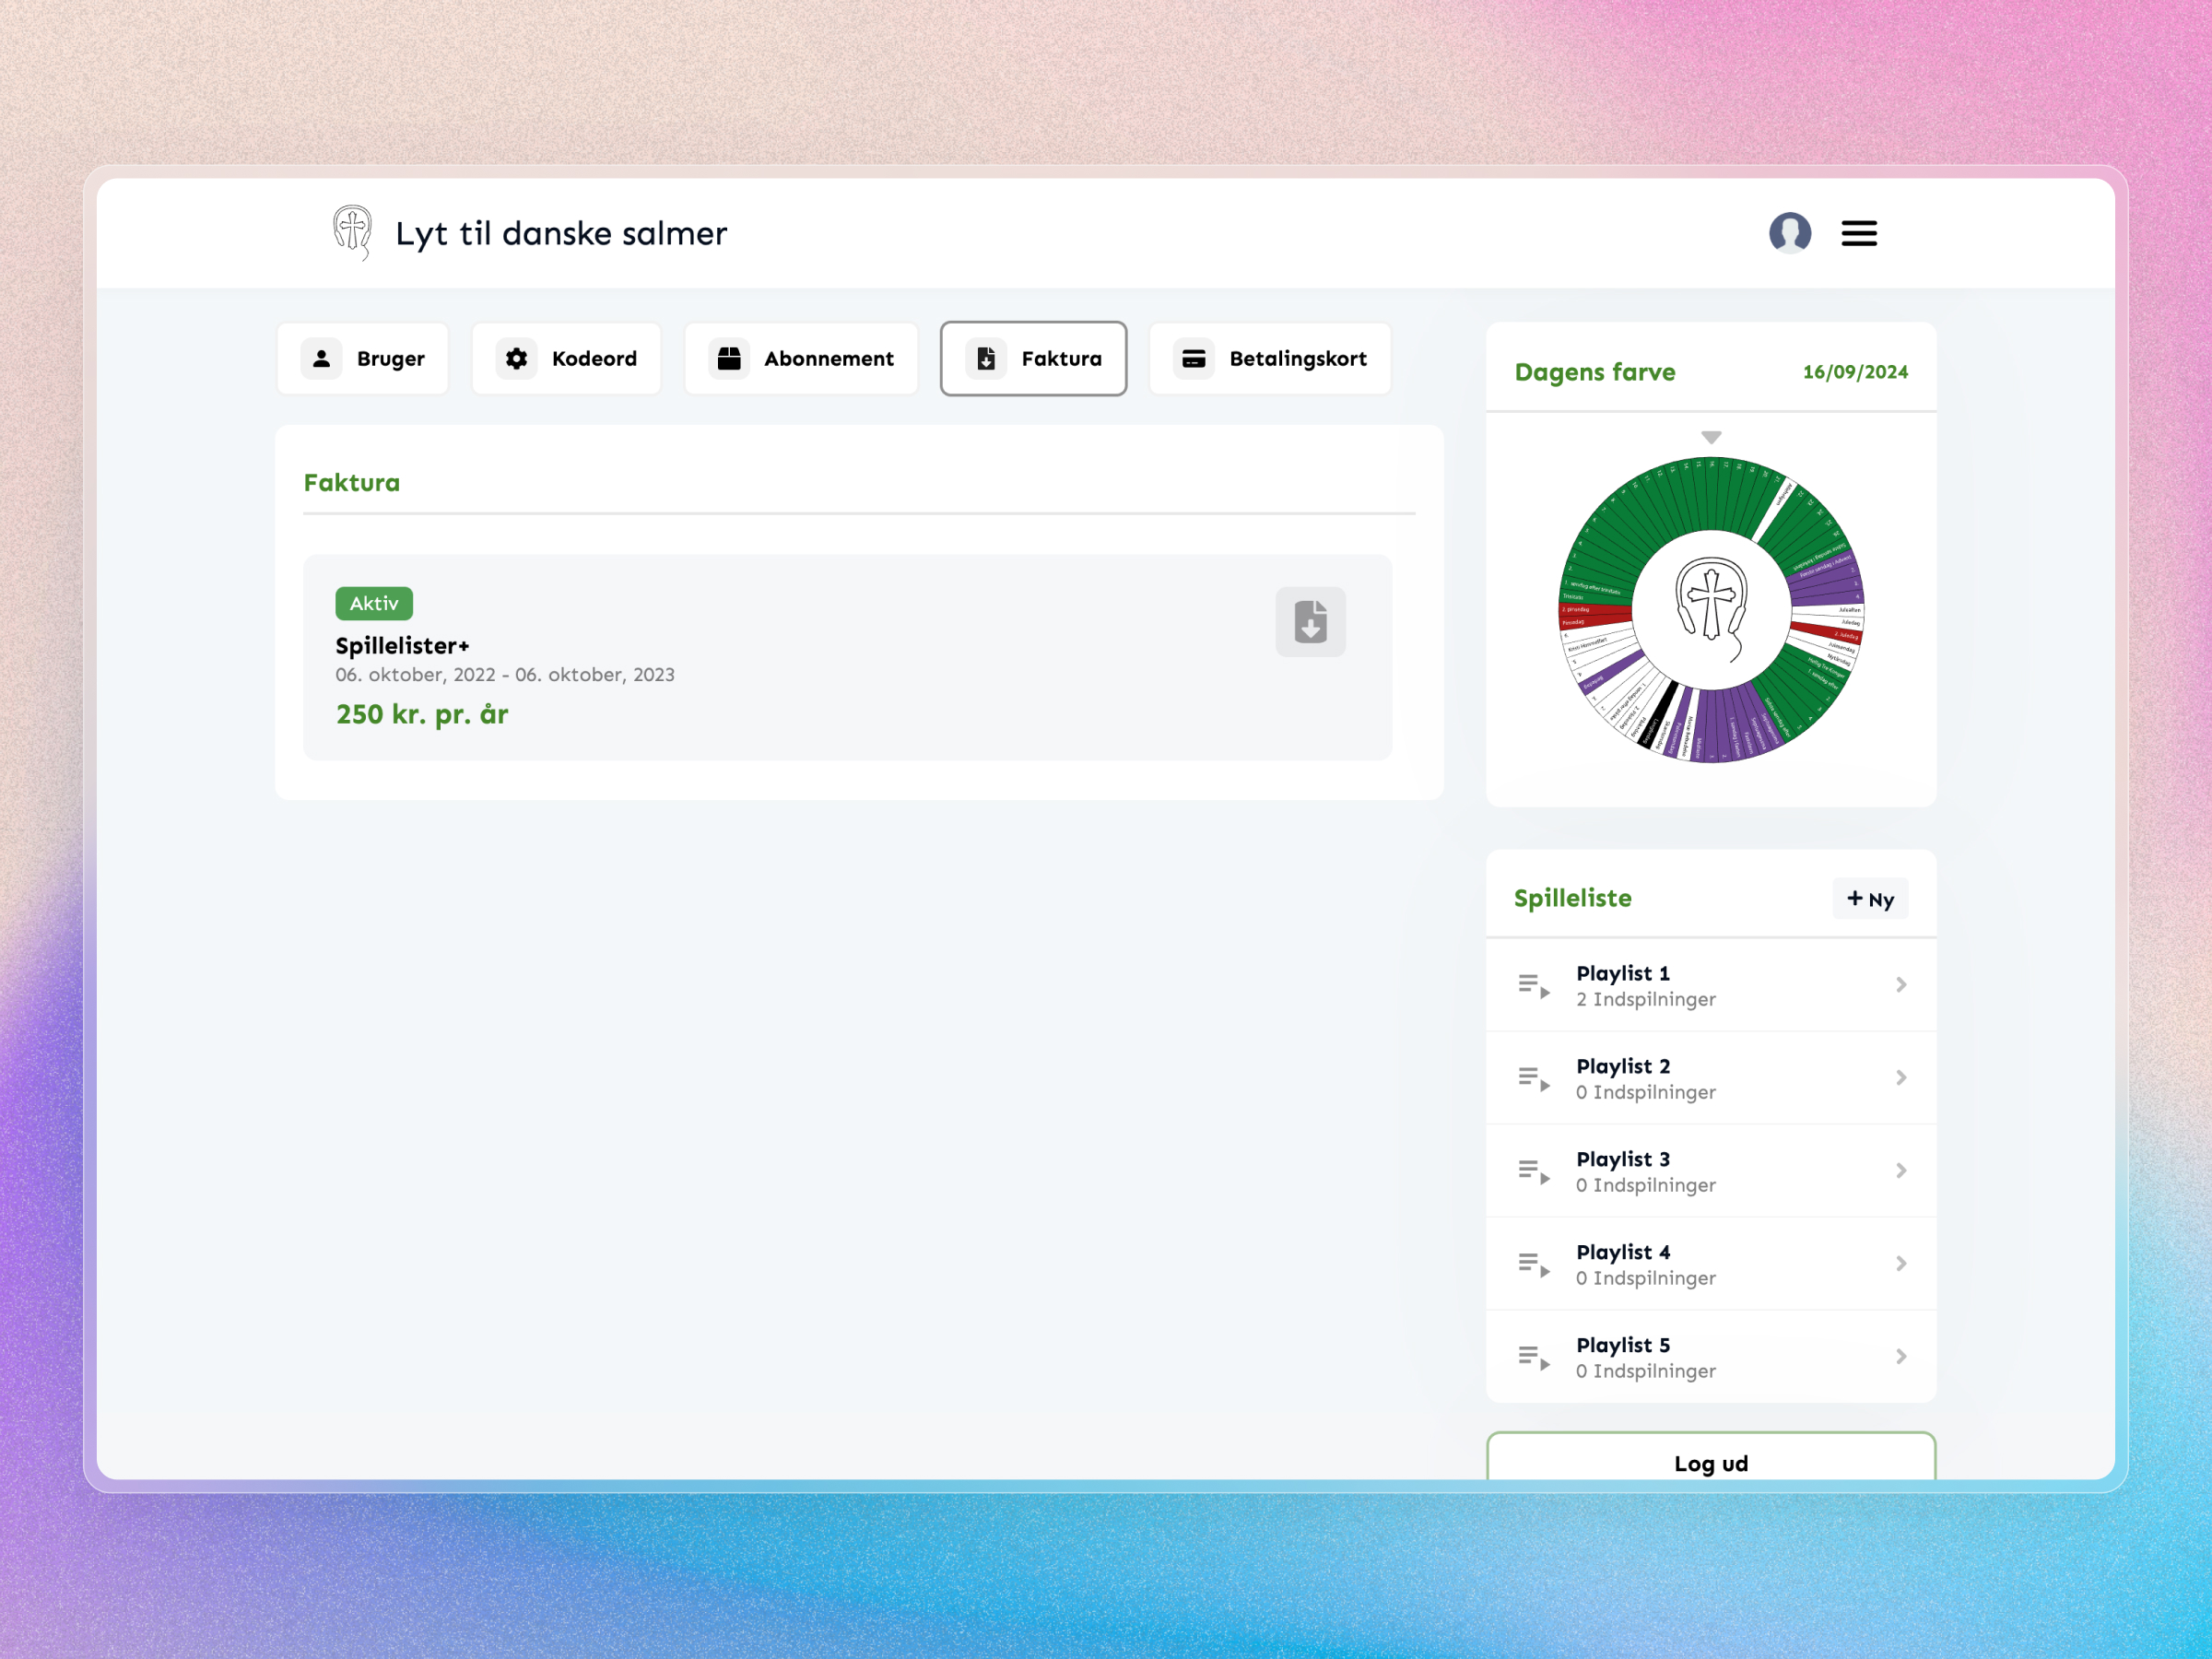Select the Abonnement package icon
Image resolution: width=2212 pixels, height=1659 pixels.
point(730,358)
